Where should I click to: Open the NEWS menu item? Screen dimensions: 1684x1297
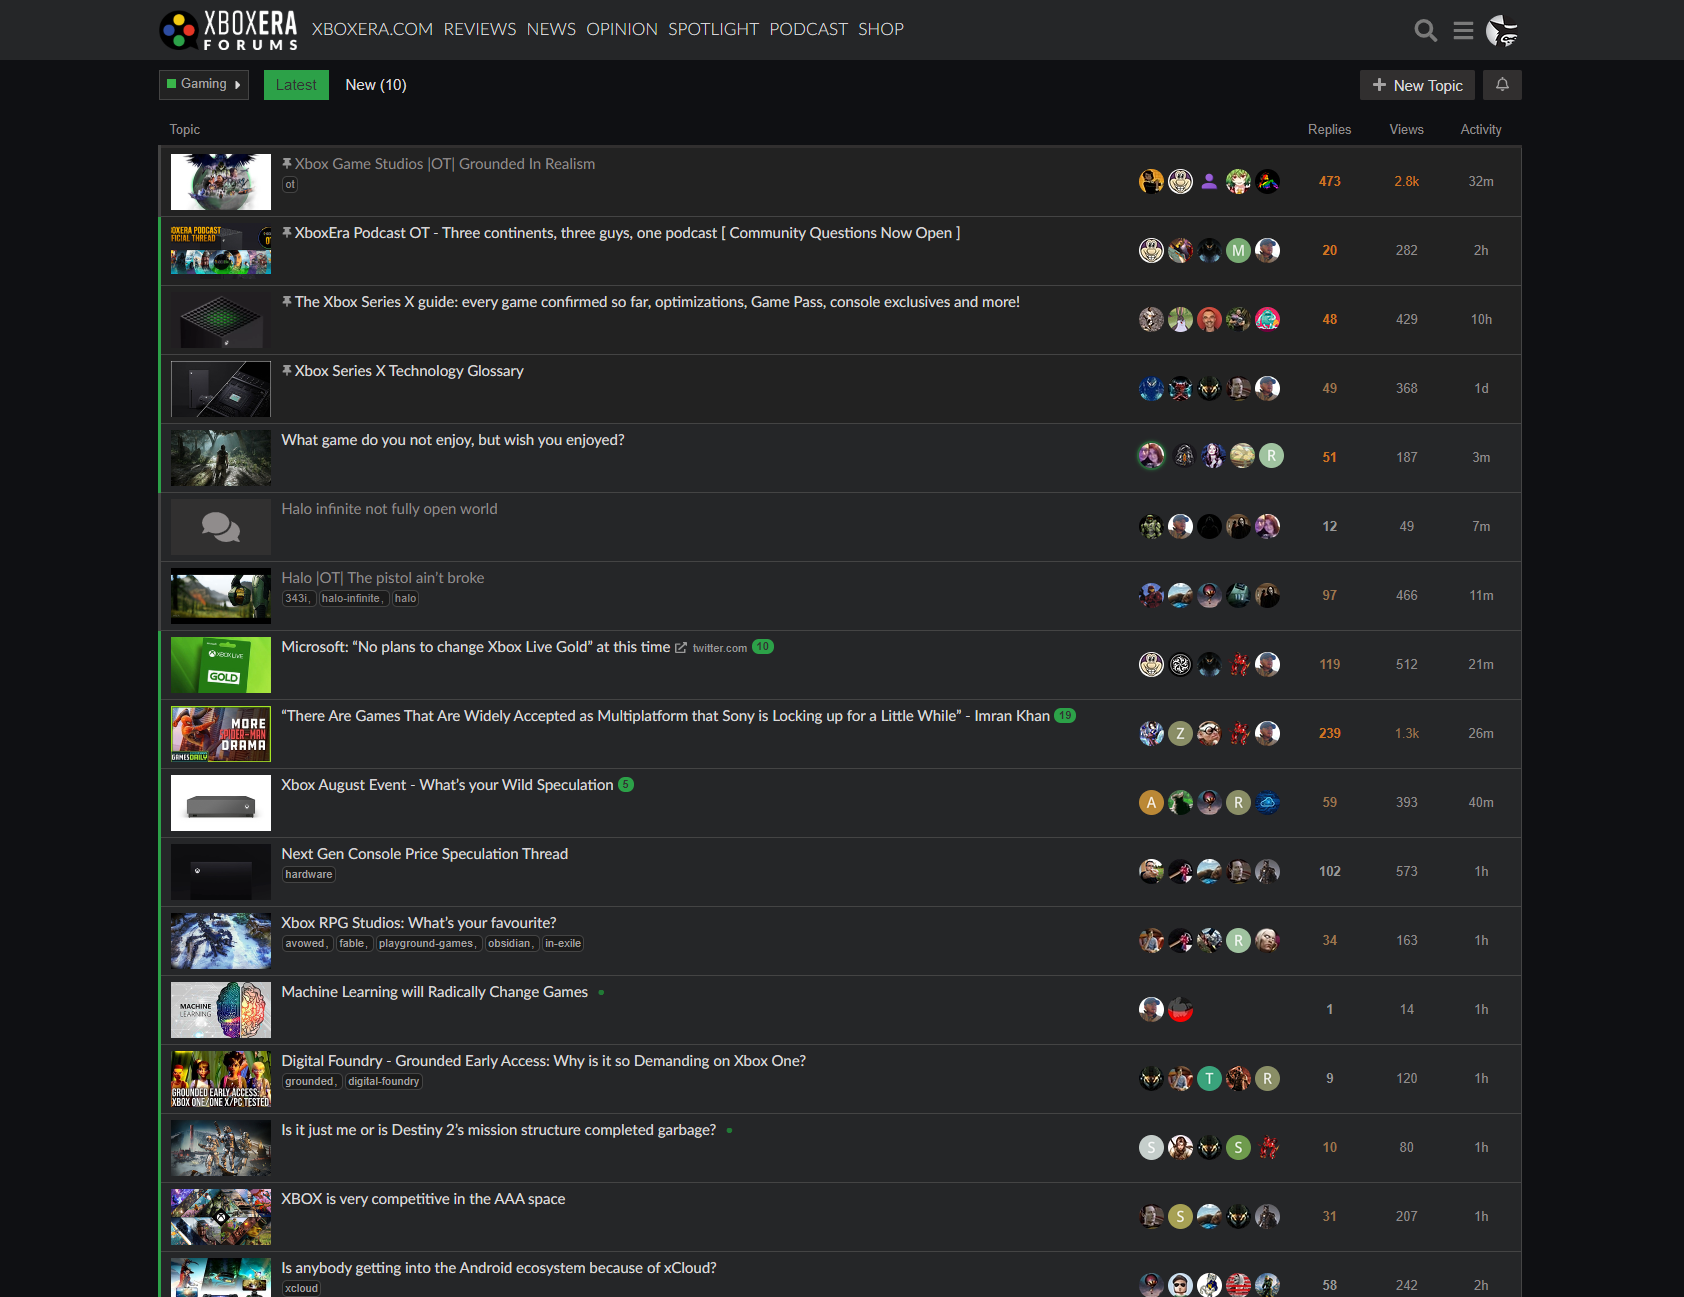[551, 30]
